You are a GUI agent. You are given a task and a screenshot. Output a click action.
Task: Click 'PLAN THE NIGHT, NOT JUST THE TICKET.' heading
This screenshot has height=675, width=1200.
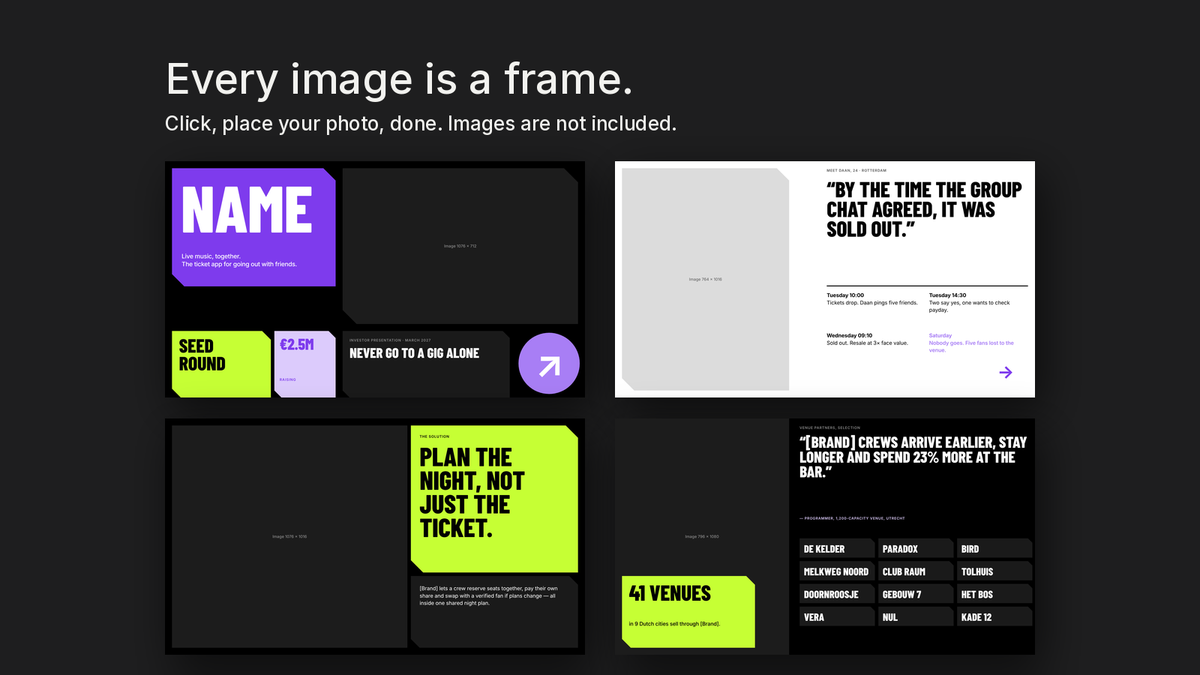point(472,493)
